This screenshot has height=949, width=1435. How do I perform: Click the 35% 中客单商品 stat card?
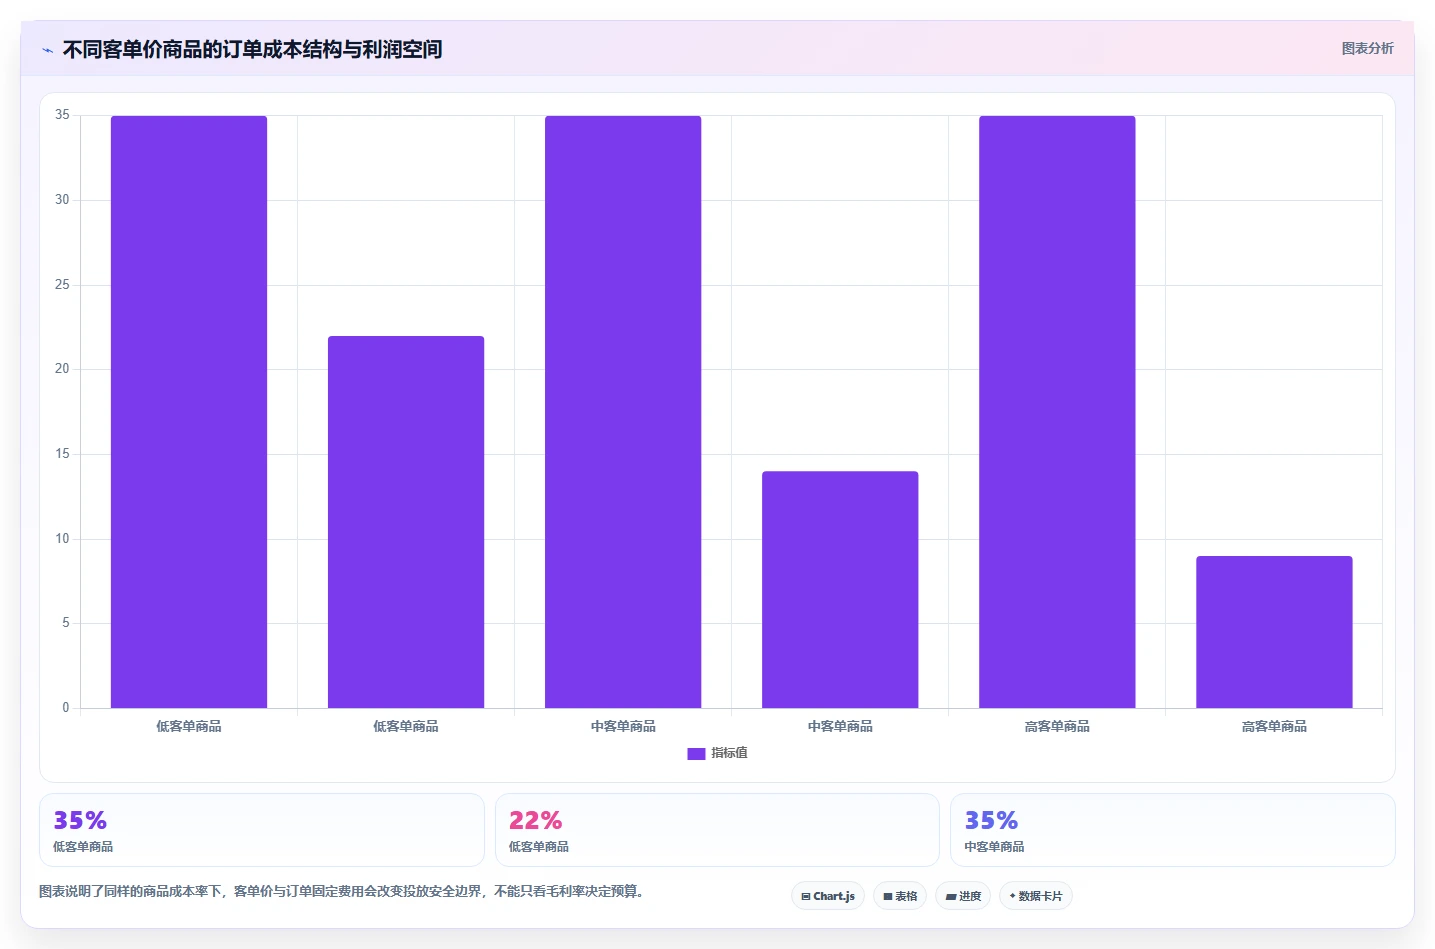tap(1173, 830)
